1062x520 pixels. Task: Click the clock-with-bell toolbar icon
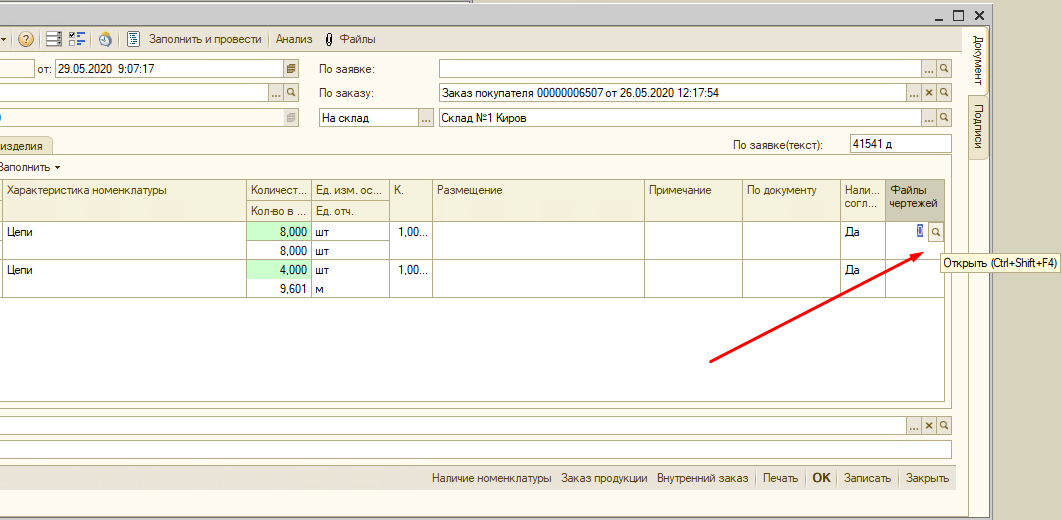(105, 39)
